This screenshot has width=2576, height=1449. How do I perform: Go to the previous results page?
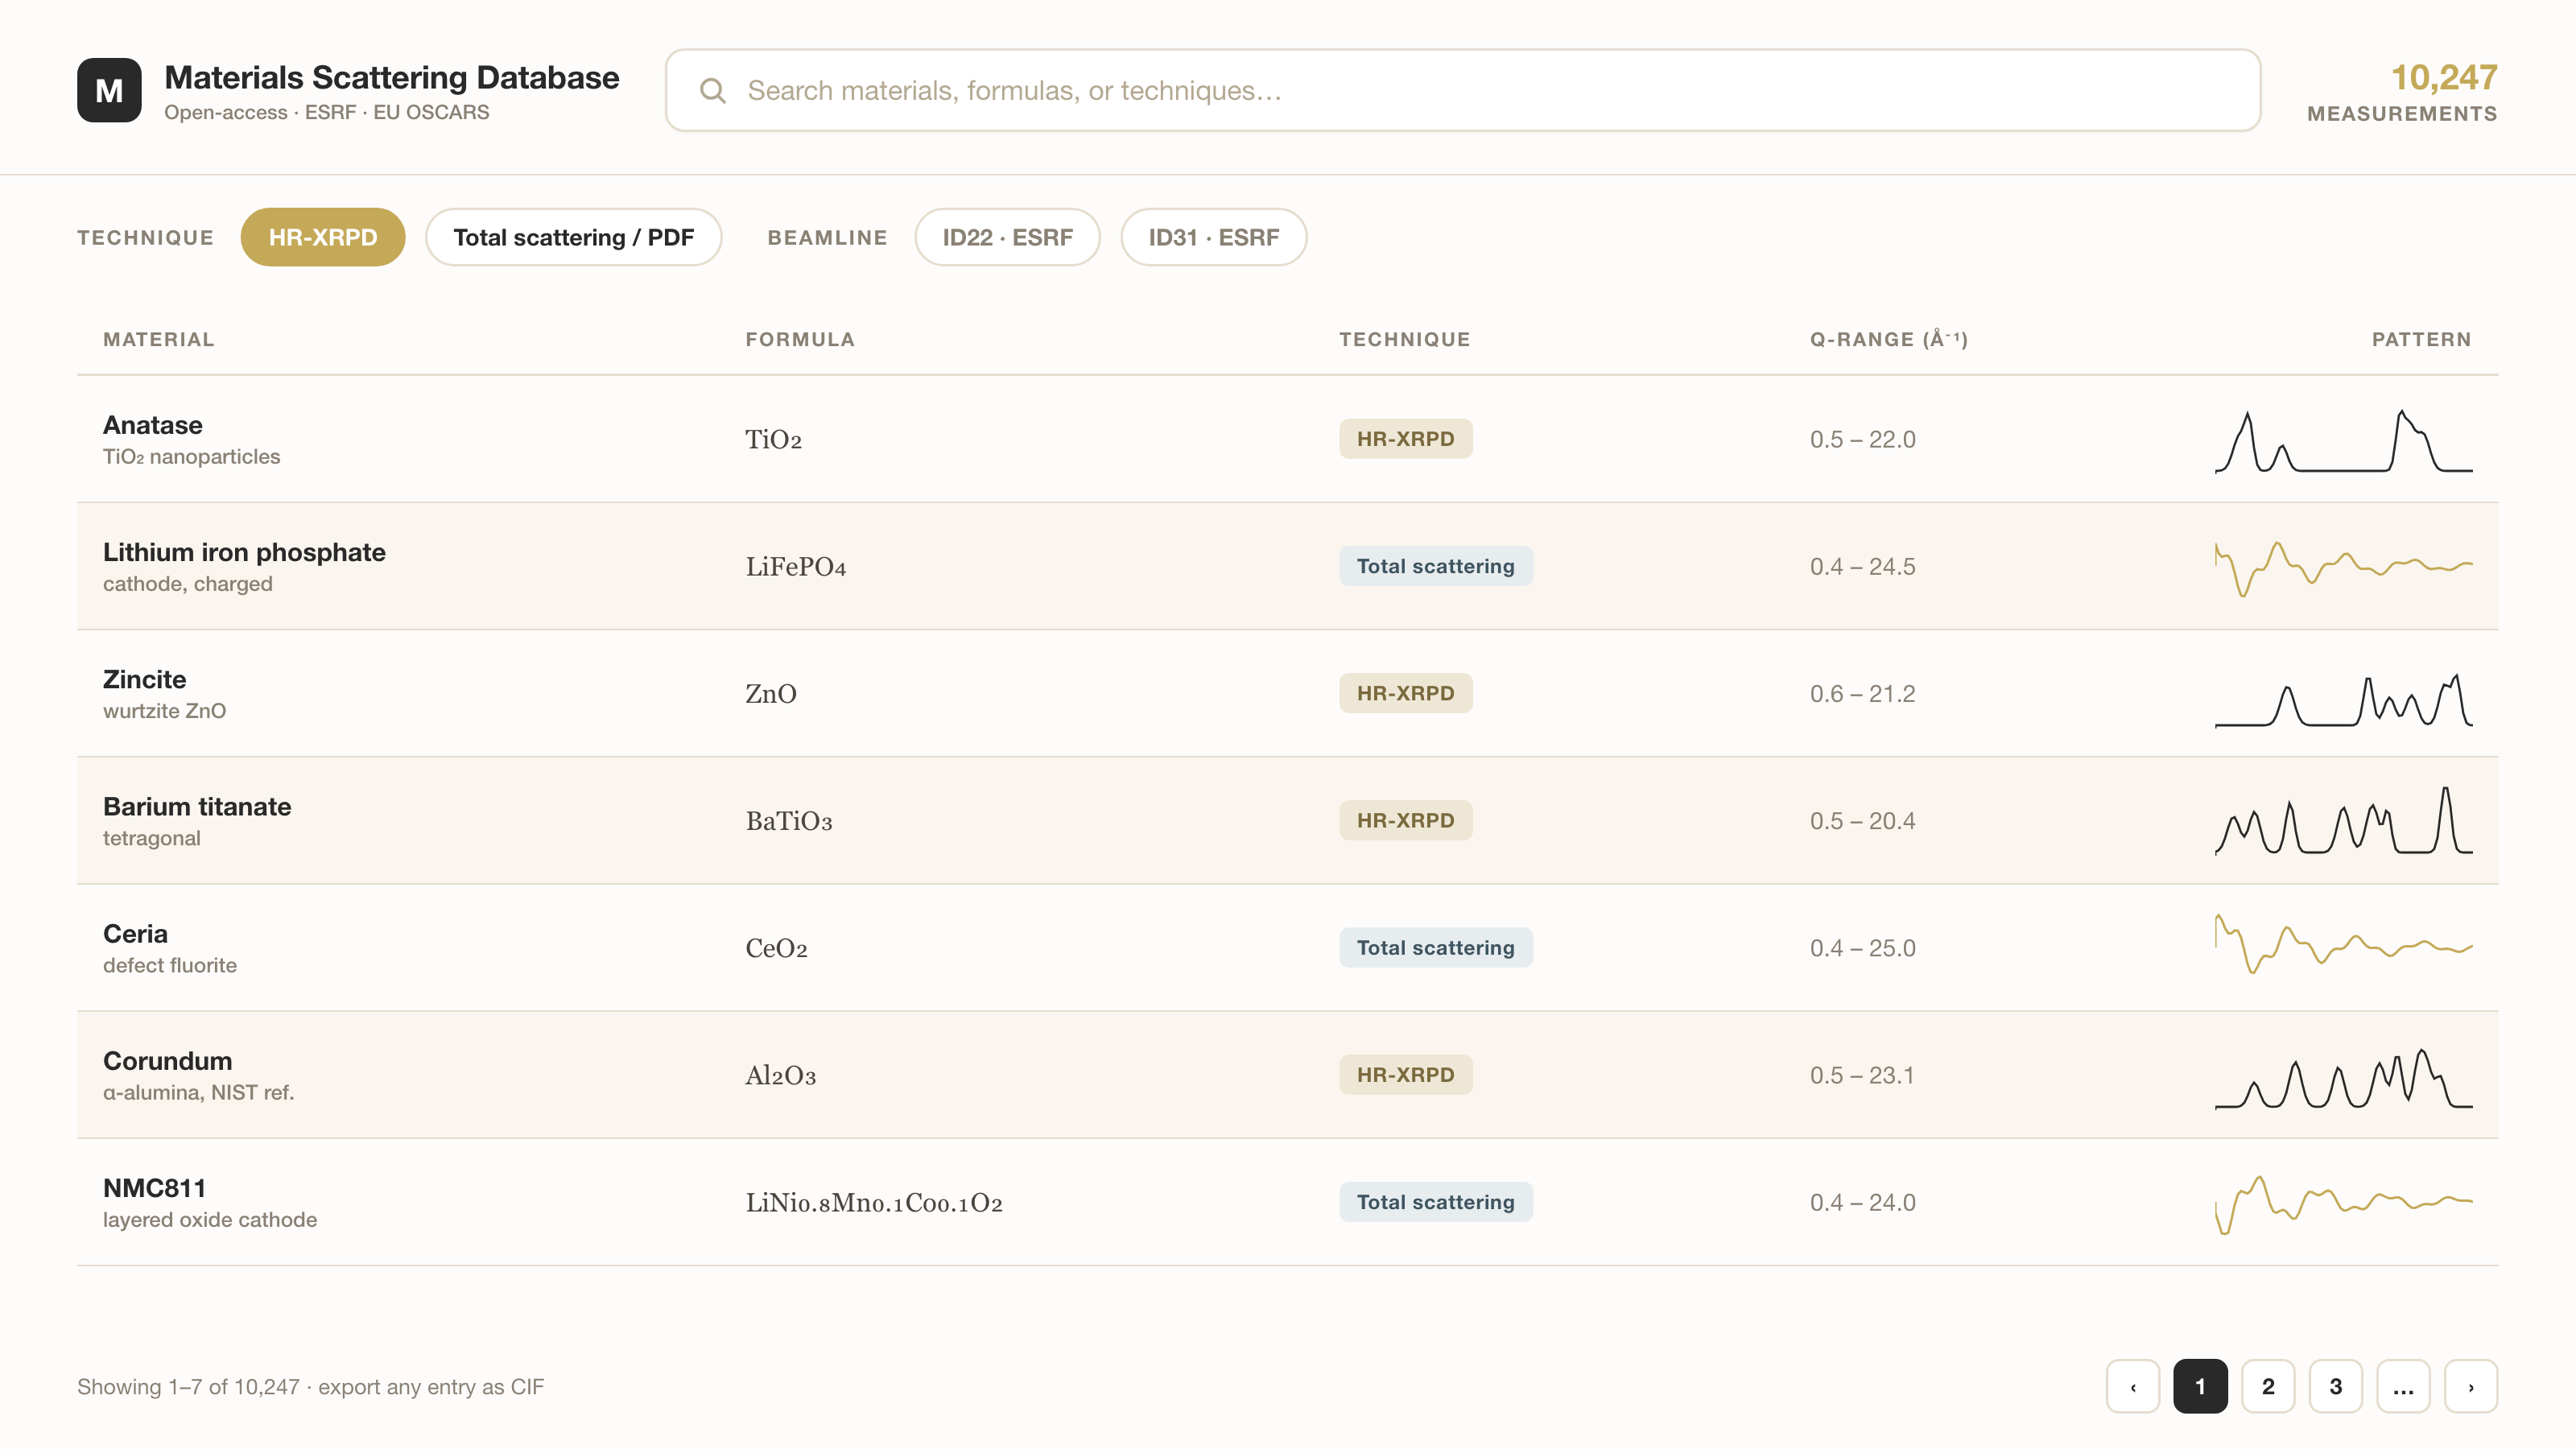2133,1386
